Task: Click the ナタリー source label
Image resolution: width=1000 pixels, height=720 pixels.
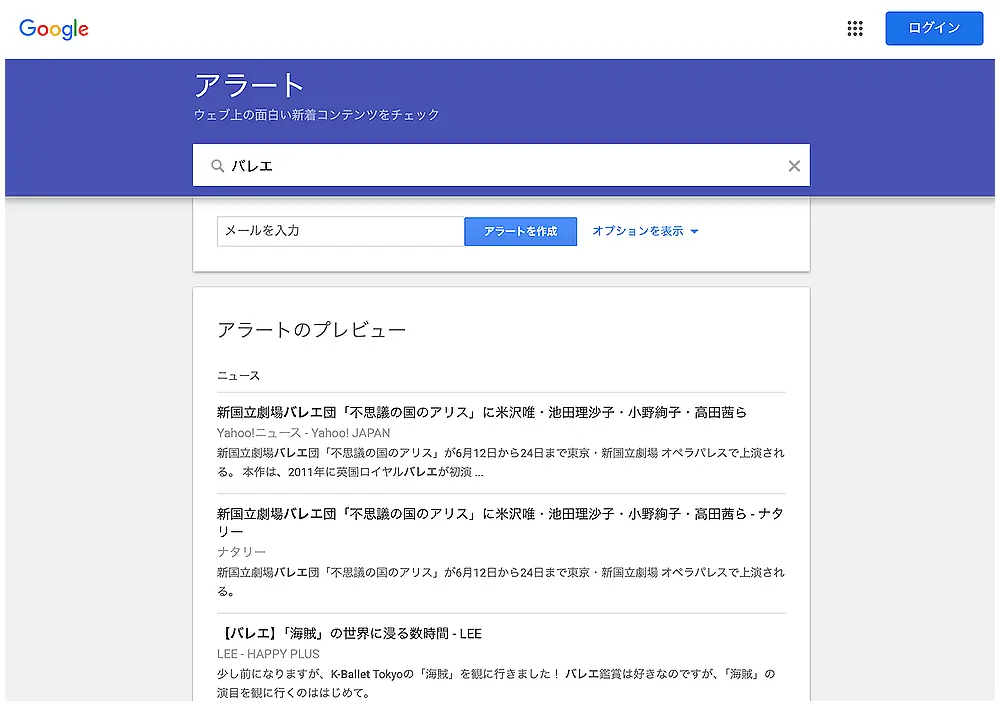Action: [x=241, y=552]
